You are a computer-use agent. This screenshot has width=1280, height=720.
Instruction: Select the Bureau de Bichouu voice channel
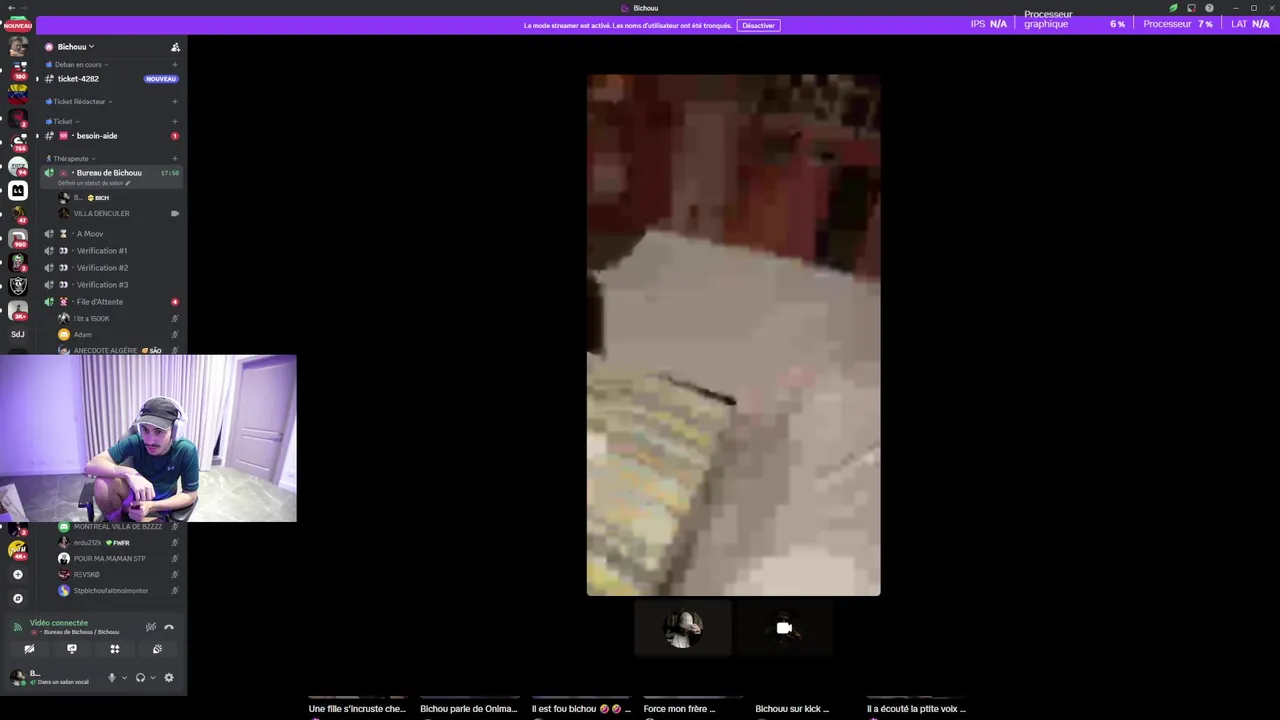coord(111,173)
